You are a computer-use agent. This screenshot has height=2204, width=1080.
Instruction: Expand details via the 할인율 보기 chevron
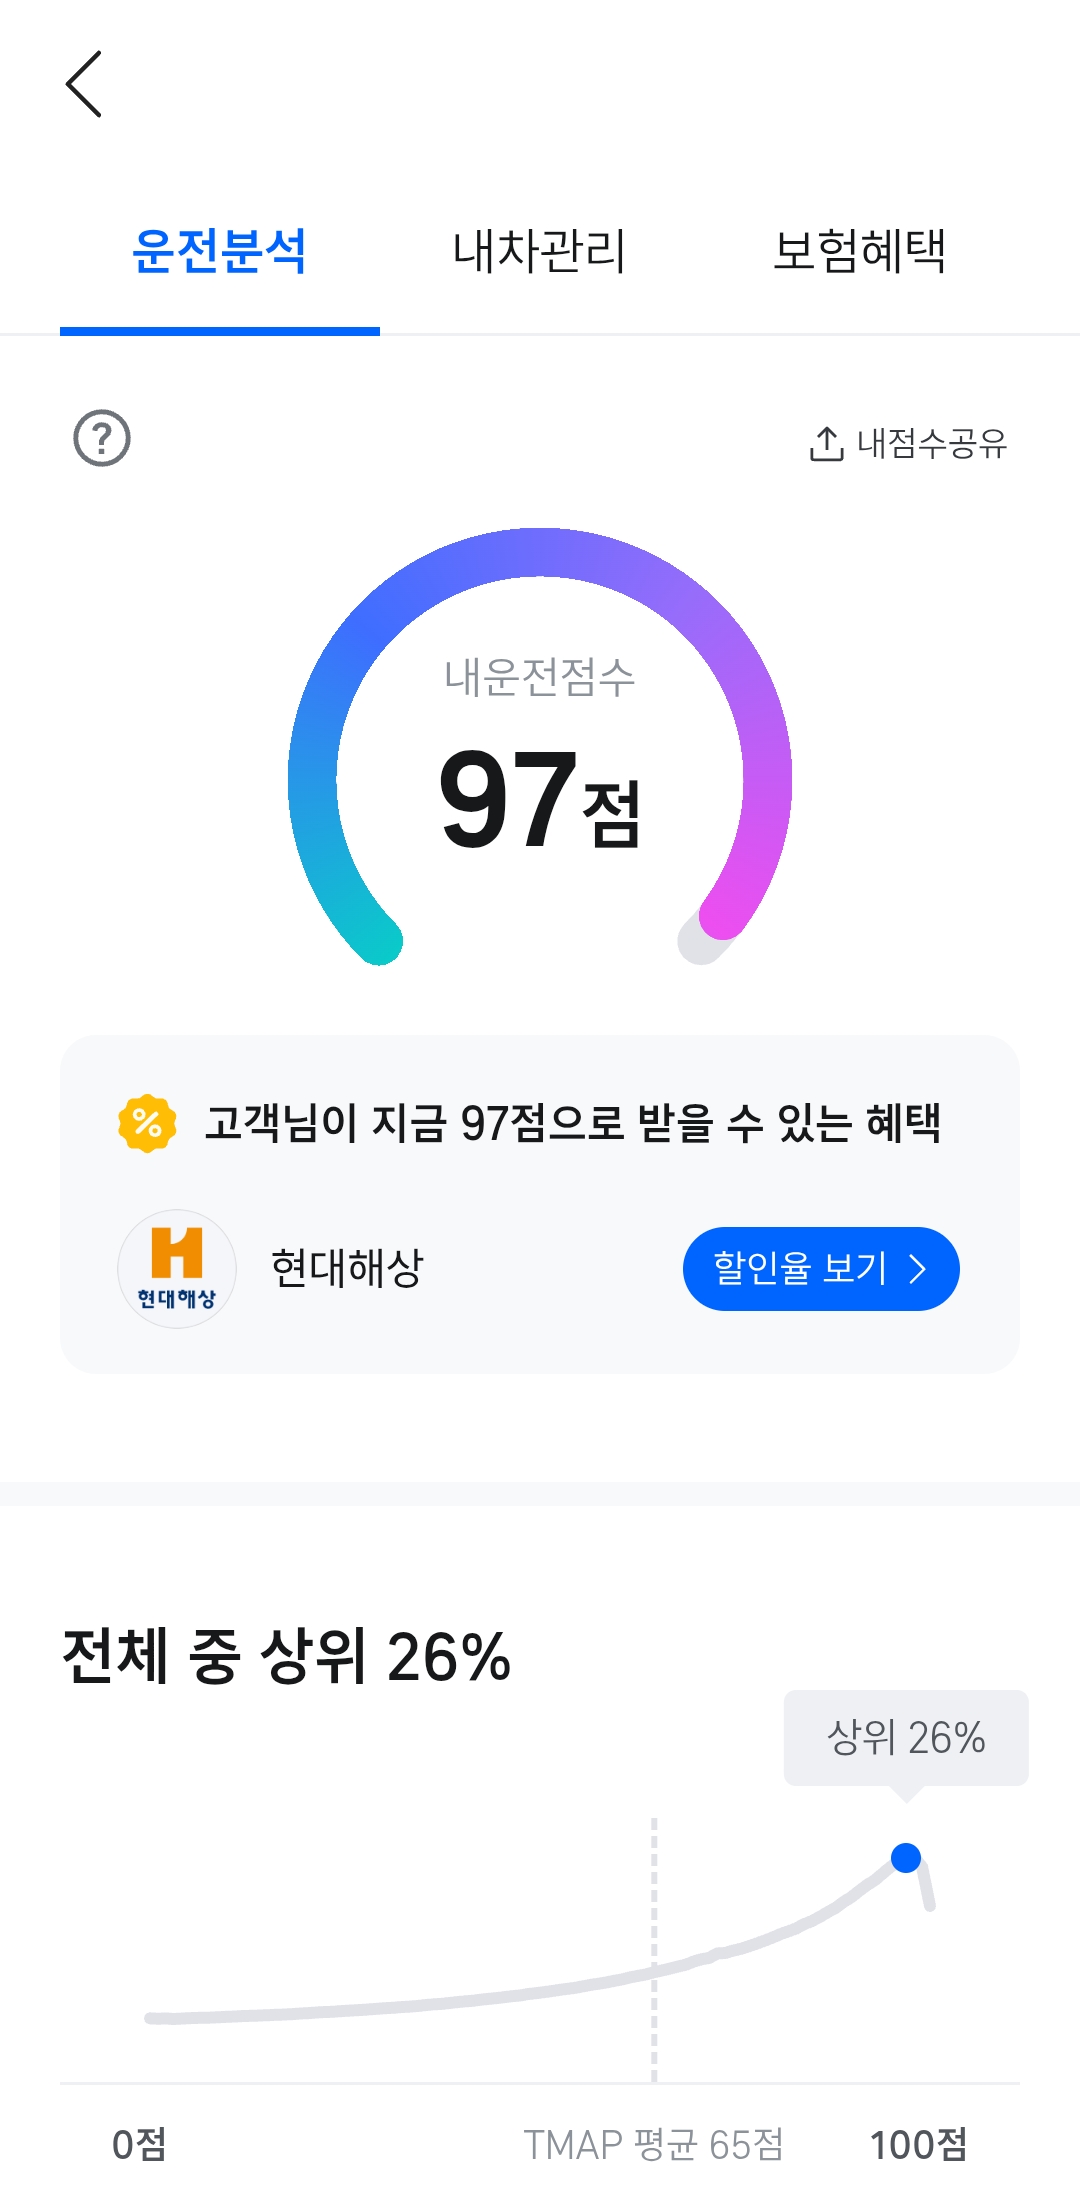pyautogui.click(x=918, y=1269)
